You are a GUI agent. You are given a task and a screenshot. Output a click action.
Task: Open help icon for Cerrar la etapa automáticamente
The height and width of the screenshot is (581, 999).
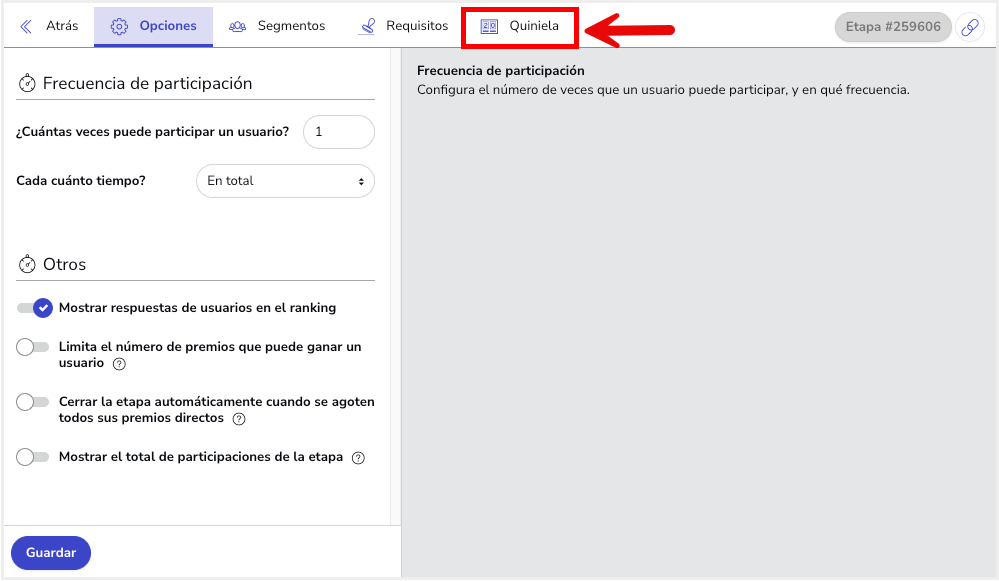[x=239, y=419]
